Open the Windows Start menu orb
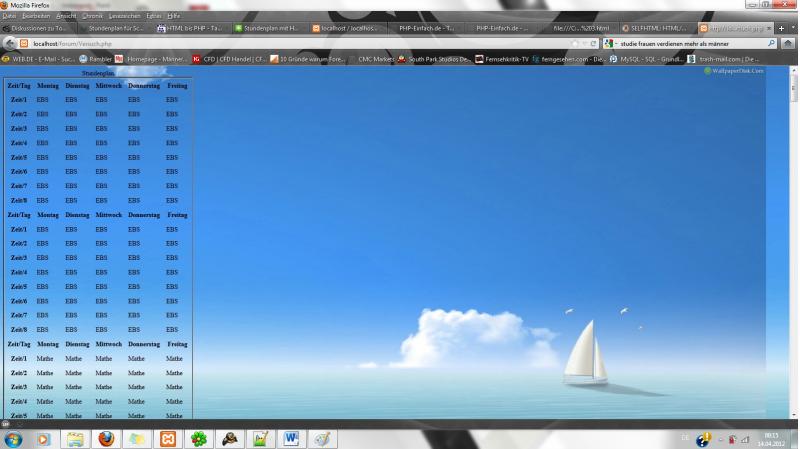This screenshot has width=800, height=449. [14, 438]
